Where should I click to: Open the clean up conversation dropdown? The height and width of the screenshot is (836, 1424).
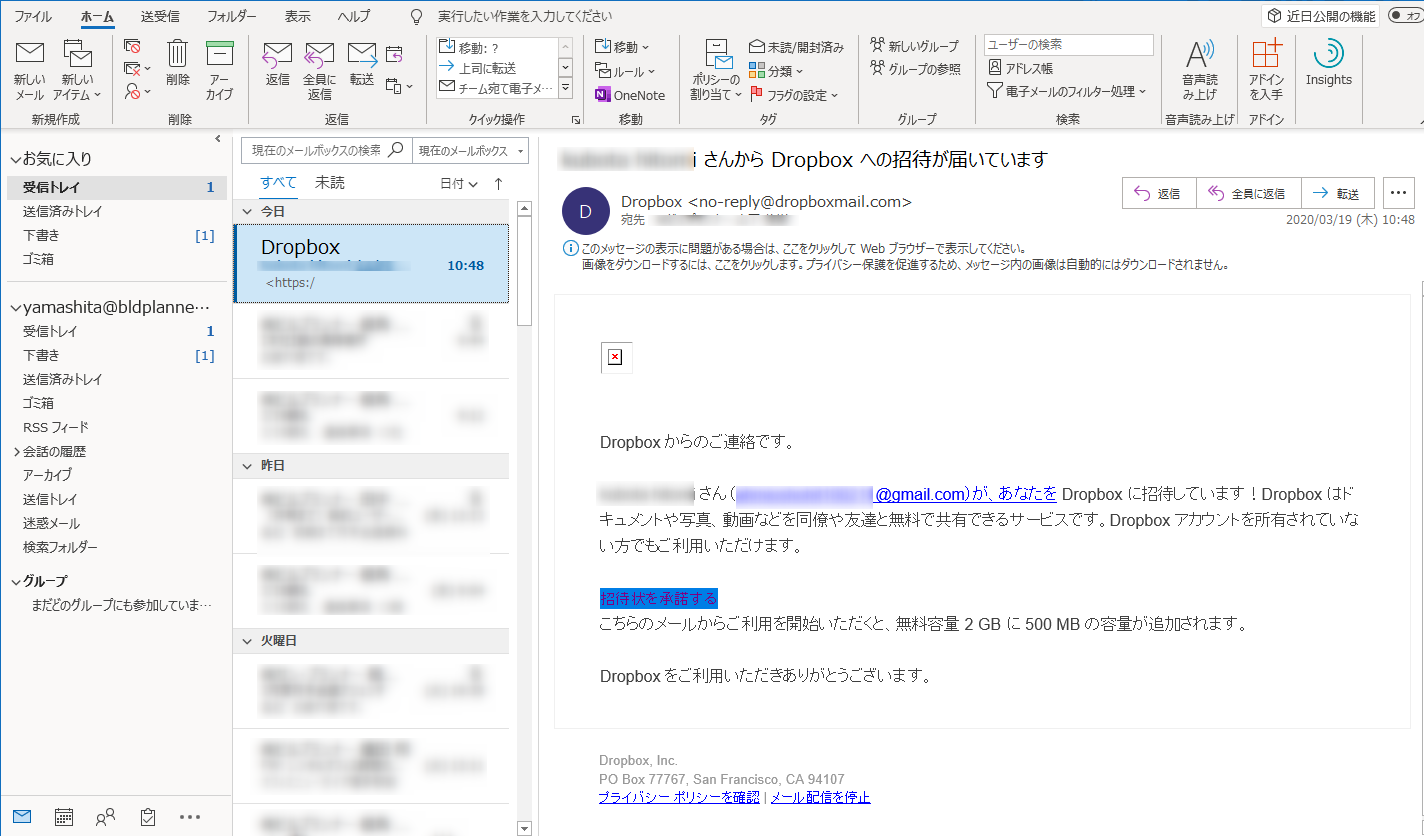coord(137,69)
